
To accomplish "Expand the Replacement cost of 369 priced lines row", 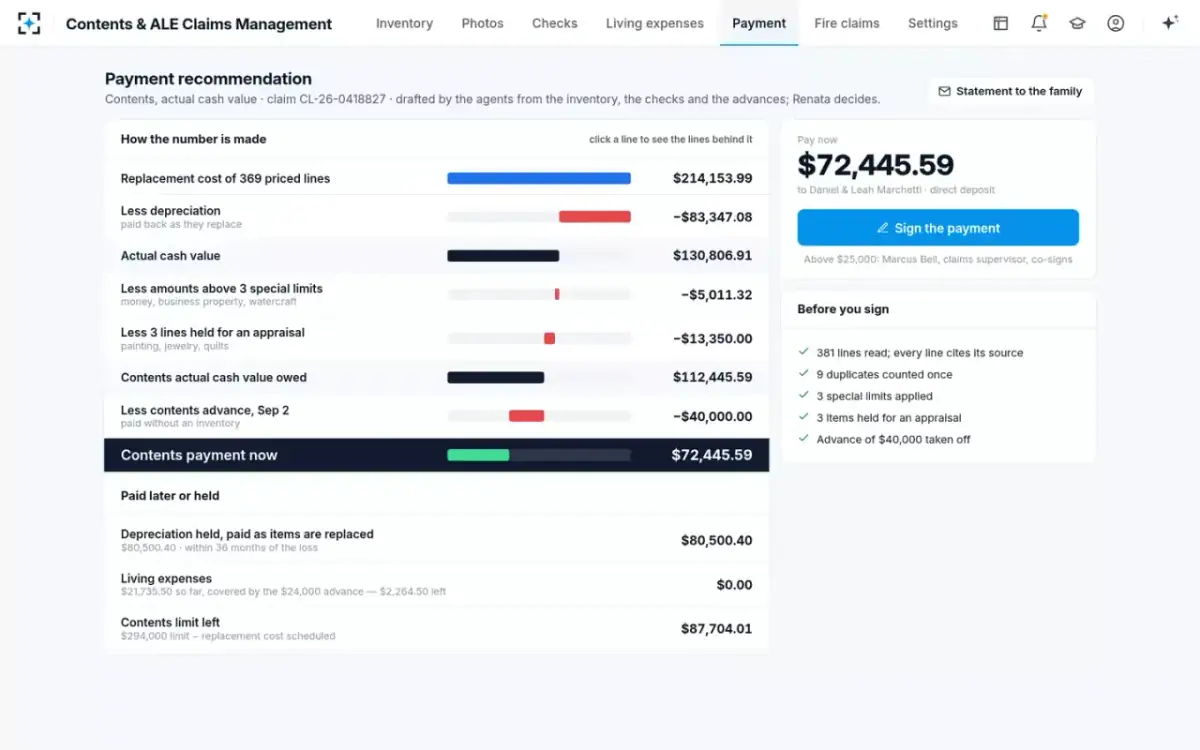I will pyautogui.click(x=437, y=178).
